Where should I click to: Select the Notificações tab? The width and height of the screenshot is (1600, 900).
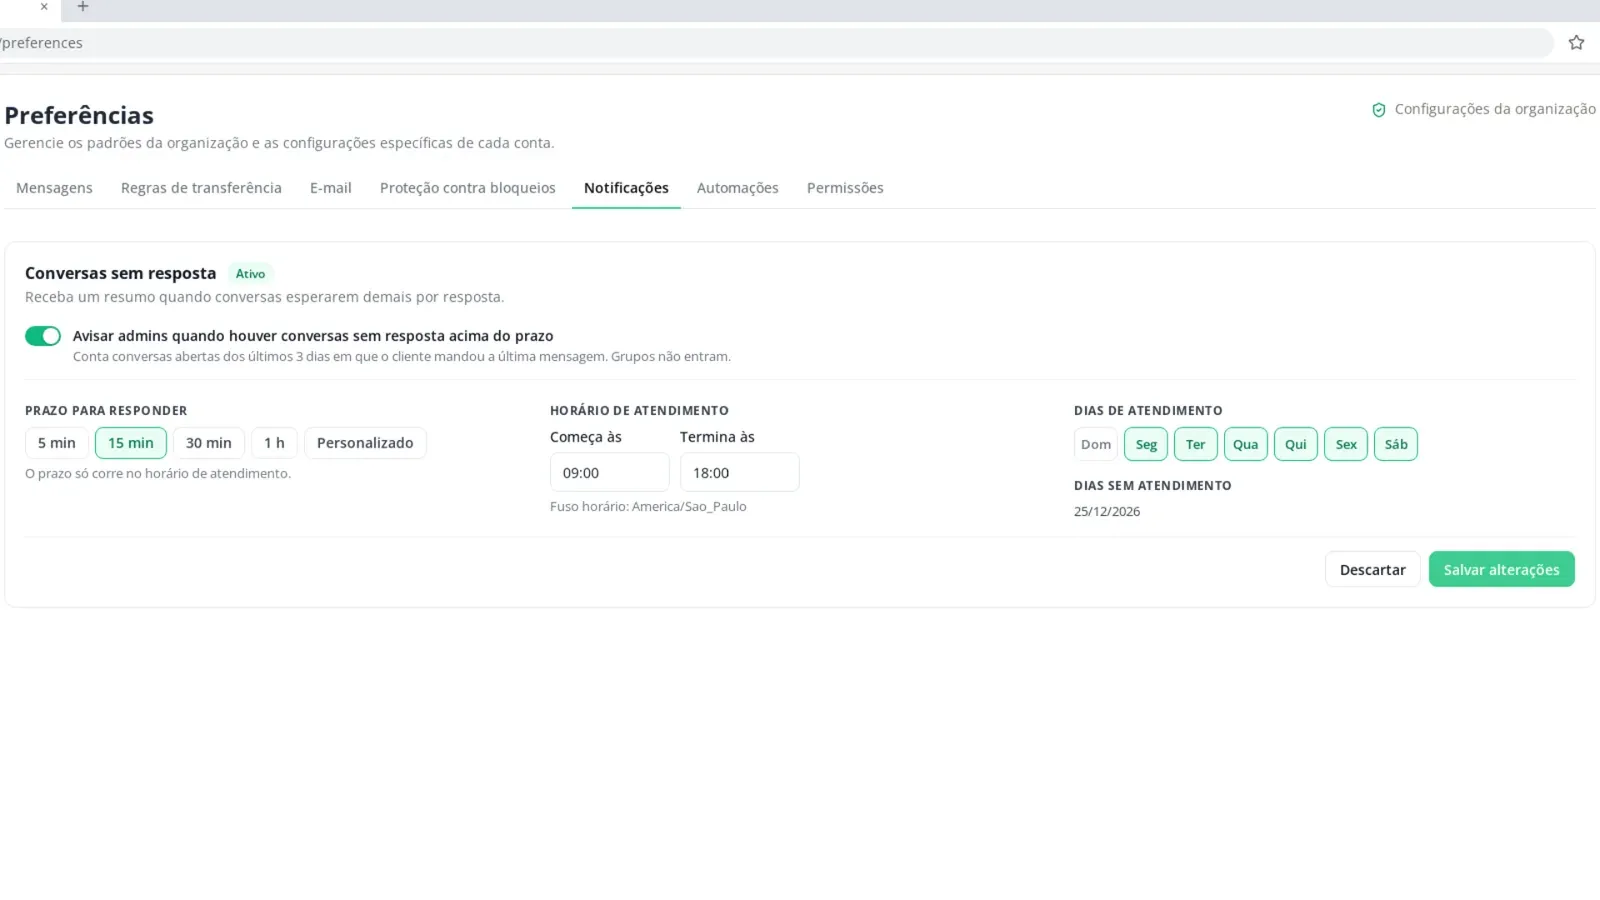click(626, 188)
